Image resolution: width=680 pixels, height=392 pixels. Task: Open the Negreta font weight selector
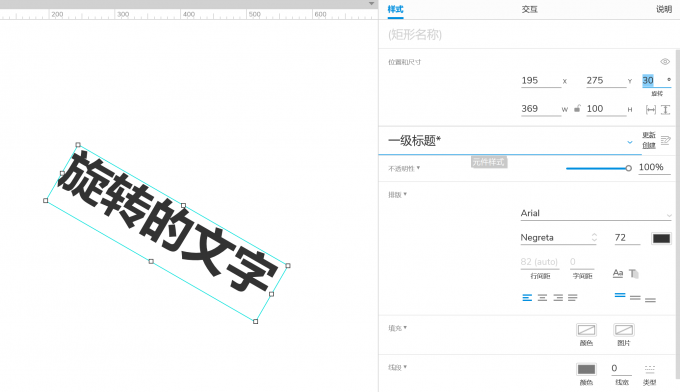pyautogui.click(x=559, y=238)
